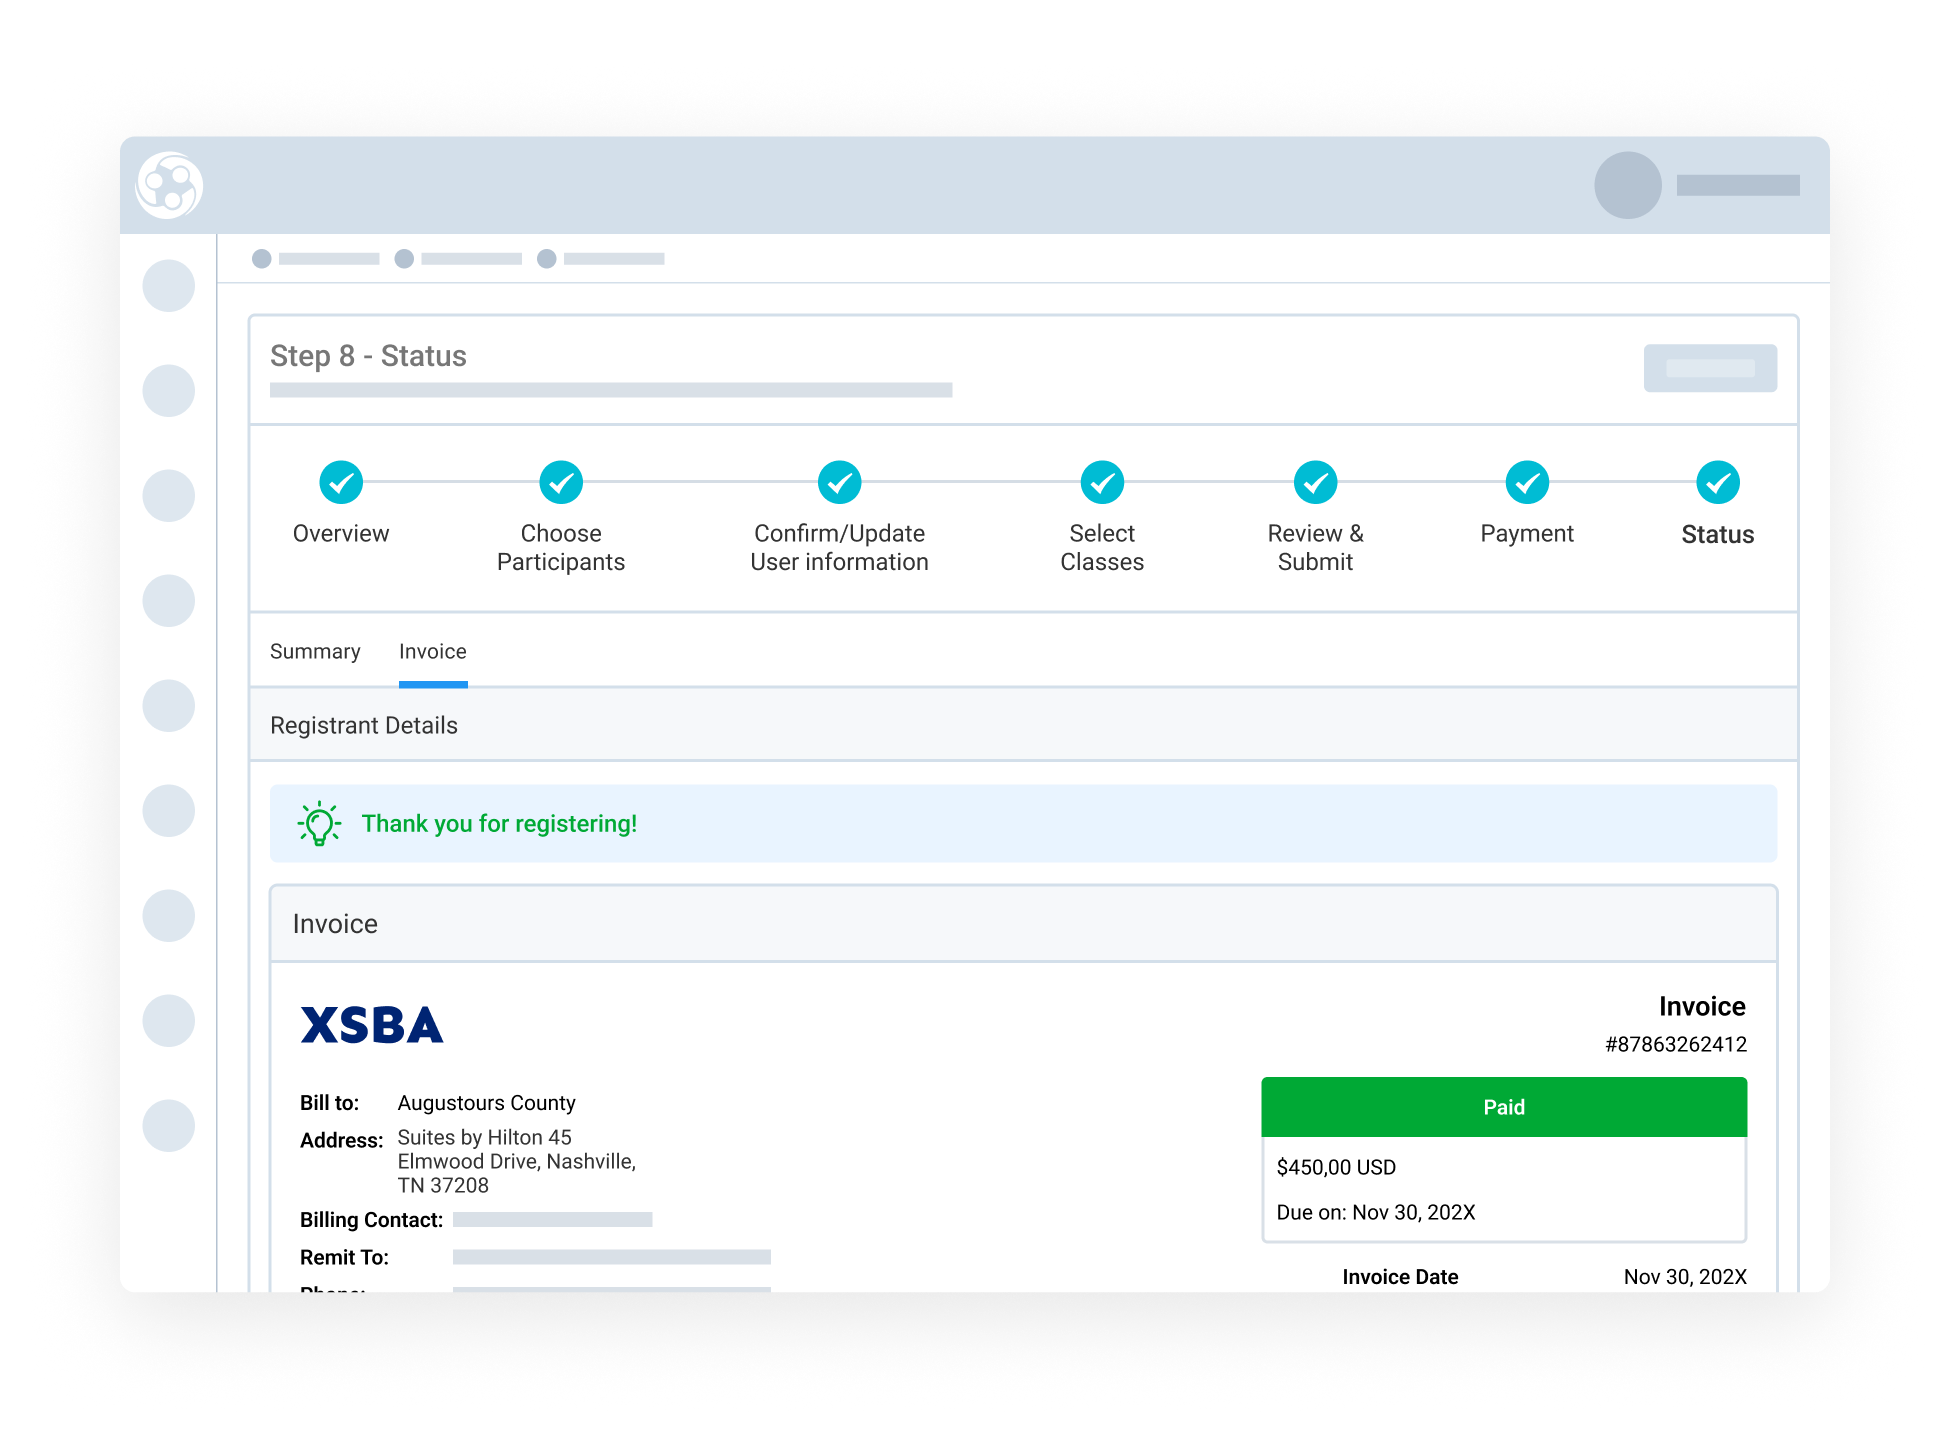
Task: Select the Invoice tab
Action: tap(432, 652)
